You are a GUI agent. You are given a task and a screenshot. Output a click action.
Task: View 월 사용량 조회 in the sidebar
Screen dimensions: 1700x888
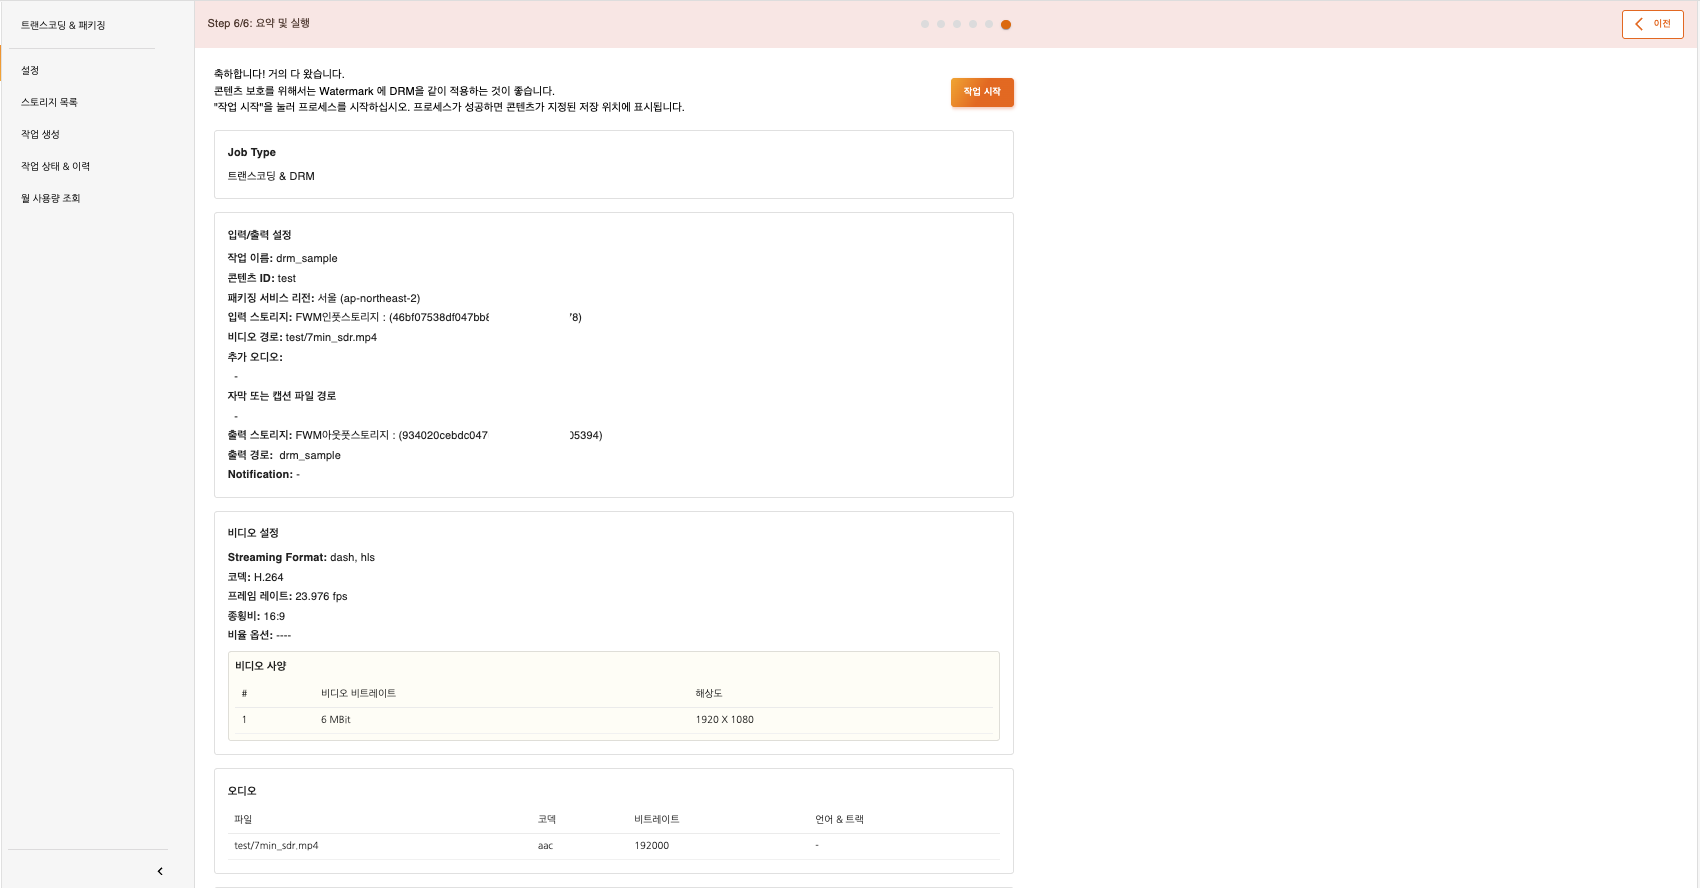tap(50, 199)
